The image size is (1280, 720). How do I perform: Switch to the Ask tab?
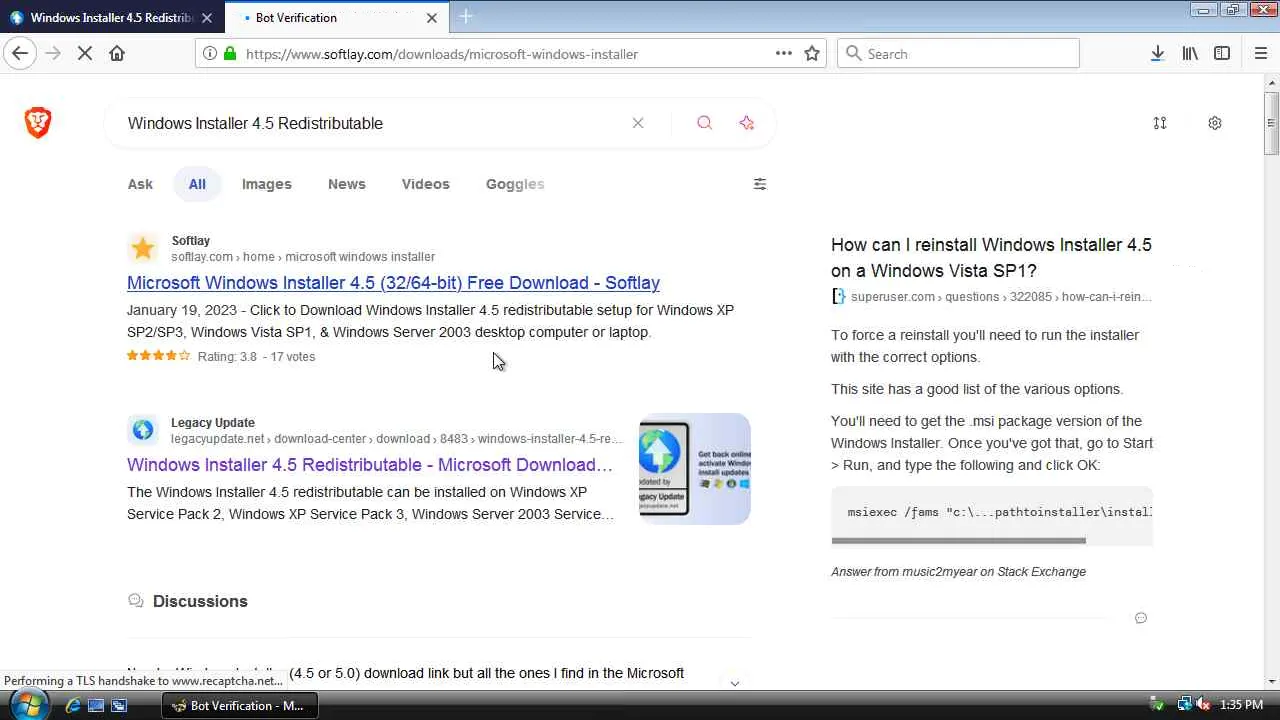140,184
